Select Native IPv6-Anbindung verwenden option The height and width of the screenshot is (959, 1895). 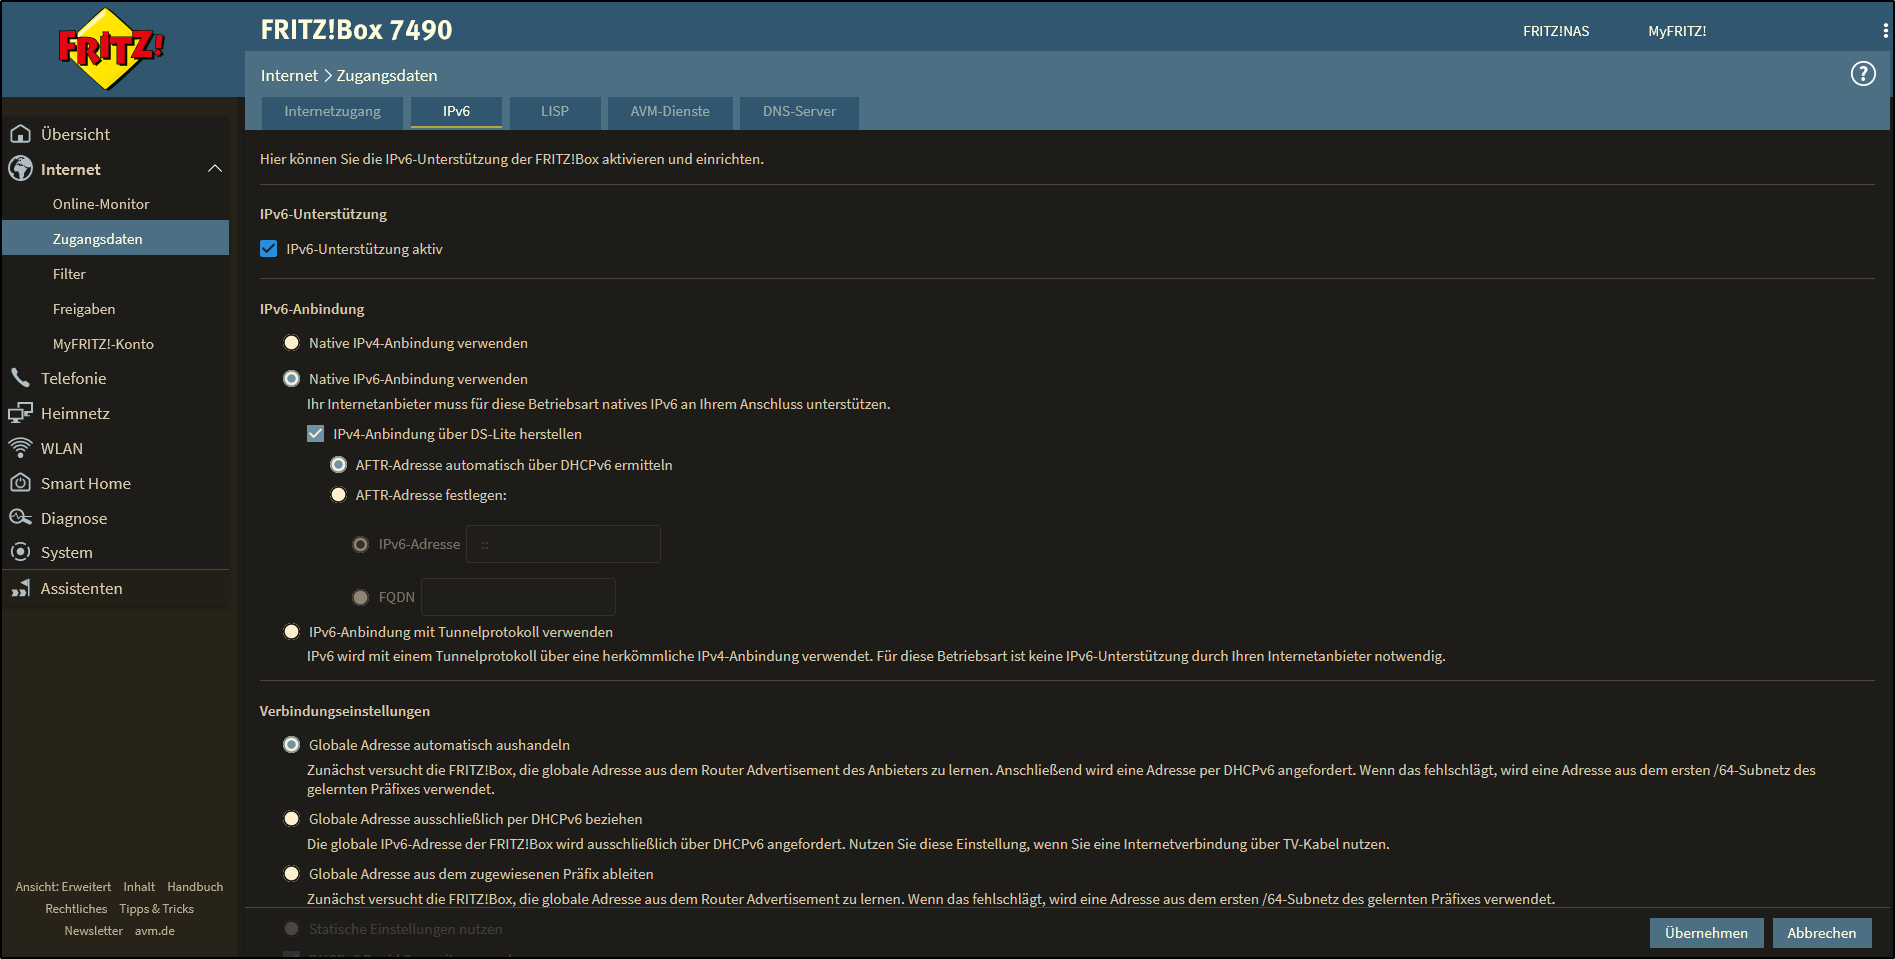pyautogui.click(x=292, y=379)
